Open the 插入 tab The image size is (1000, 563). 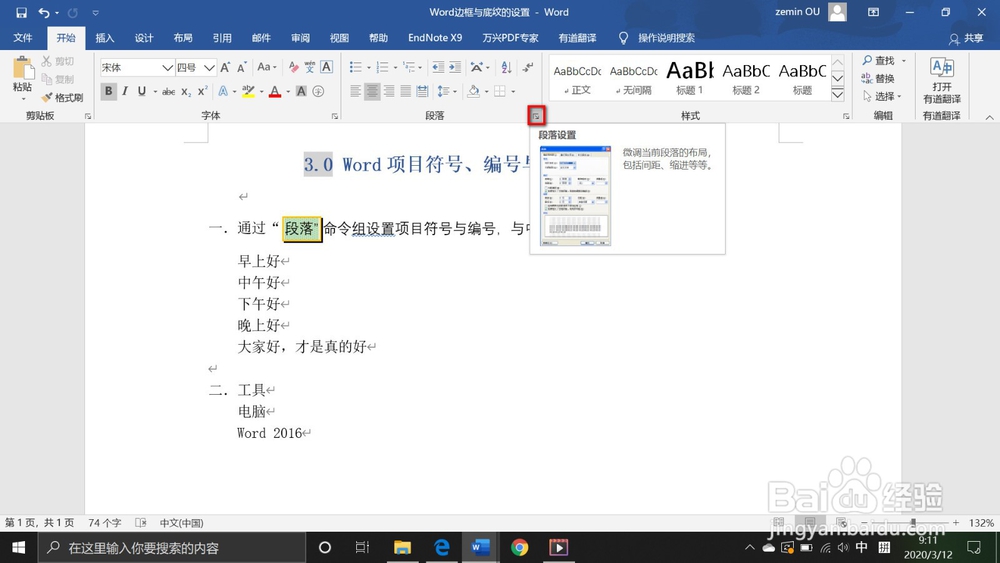point(105,38)
